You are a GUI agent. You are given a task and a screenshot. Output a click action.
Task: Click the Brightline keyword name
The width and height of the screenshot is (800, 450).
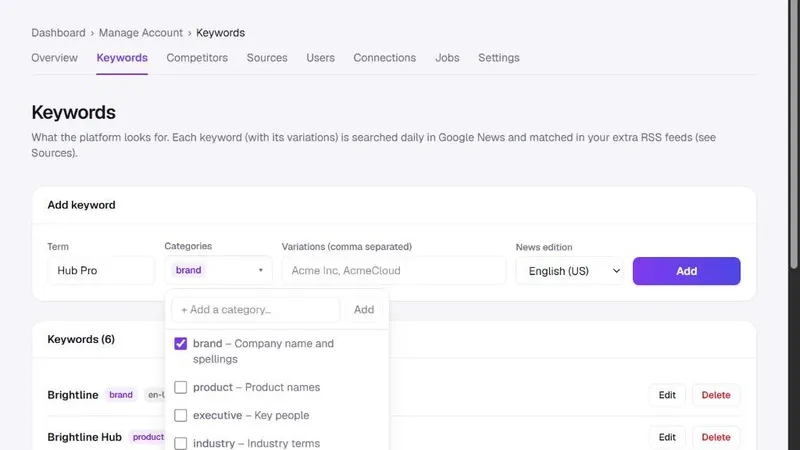click(x=73, y=395)
